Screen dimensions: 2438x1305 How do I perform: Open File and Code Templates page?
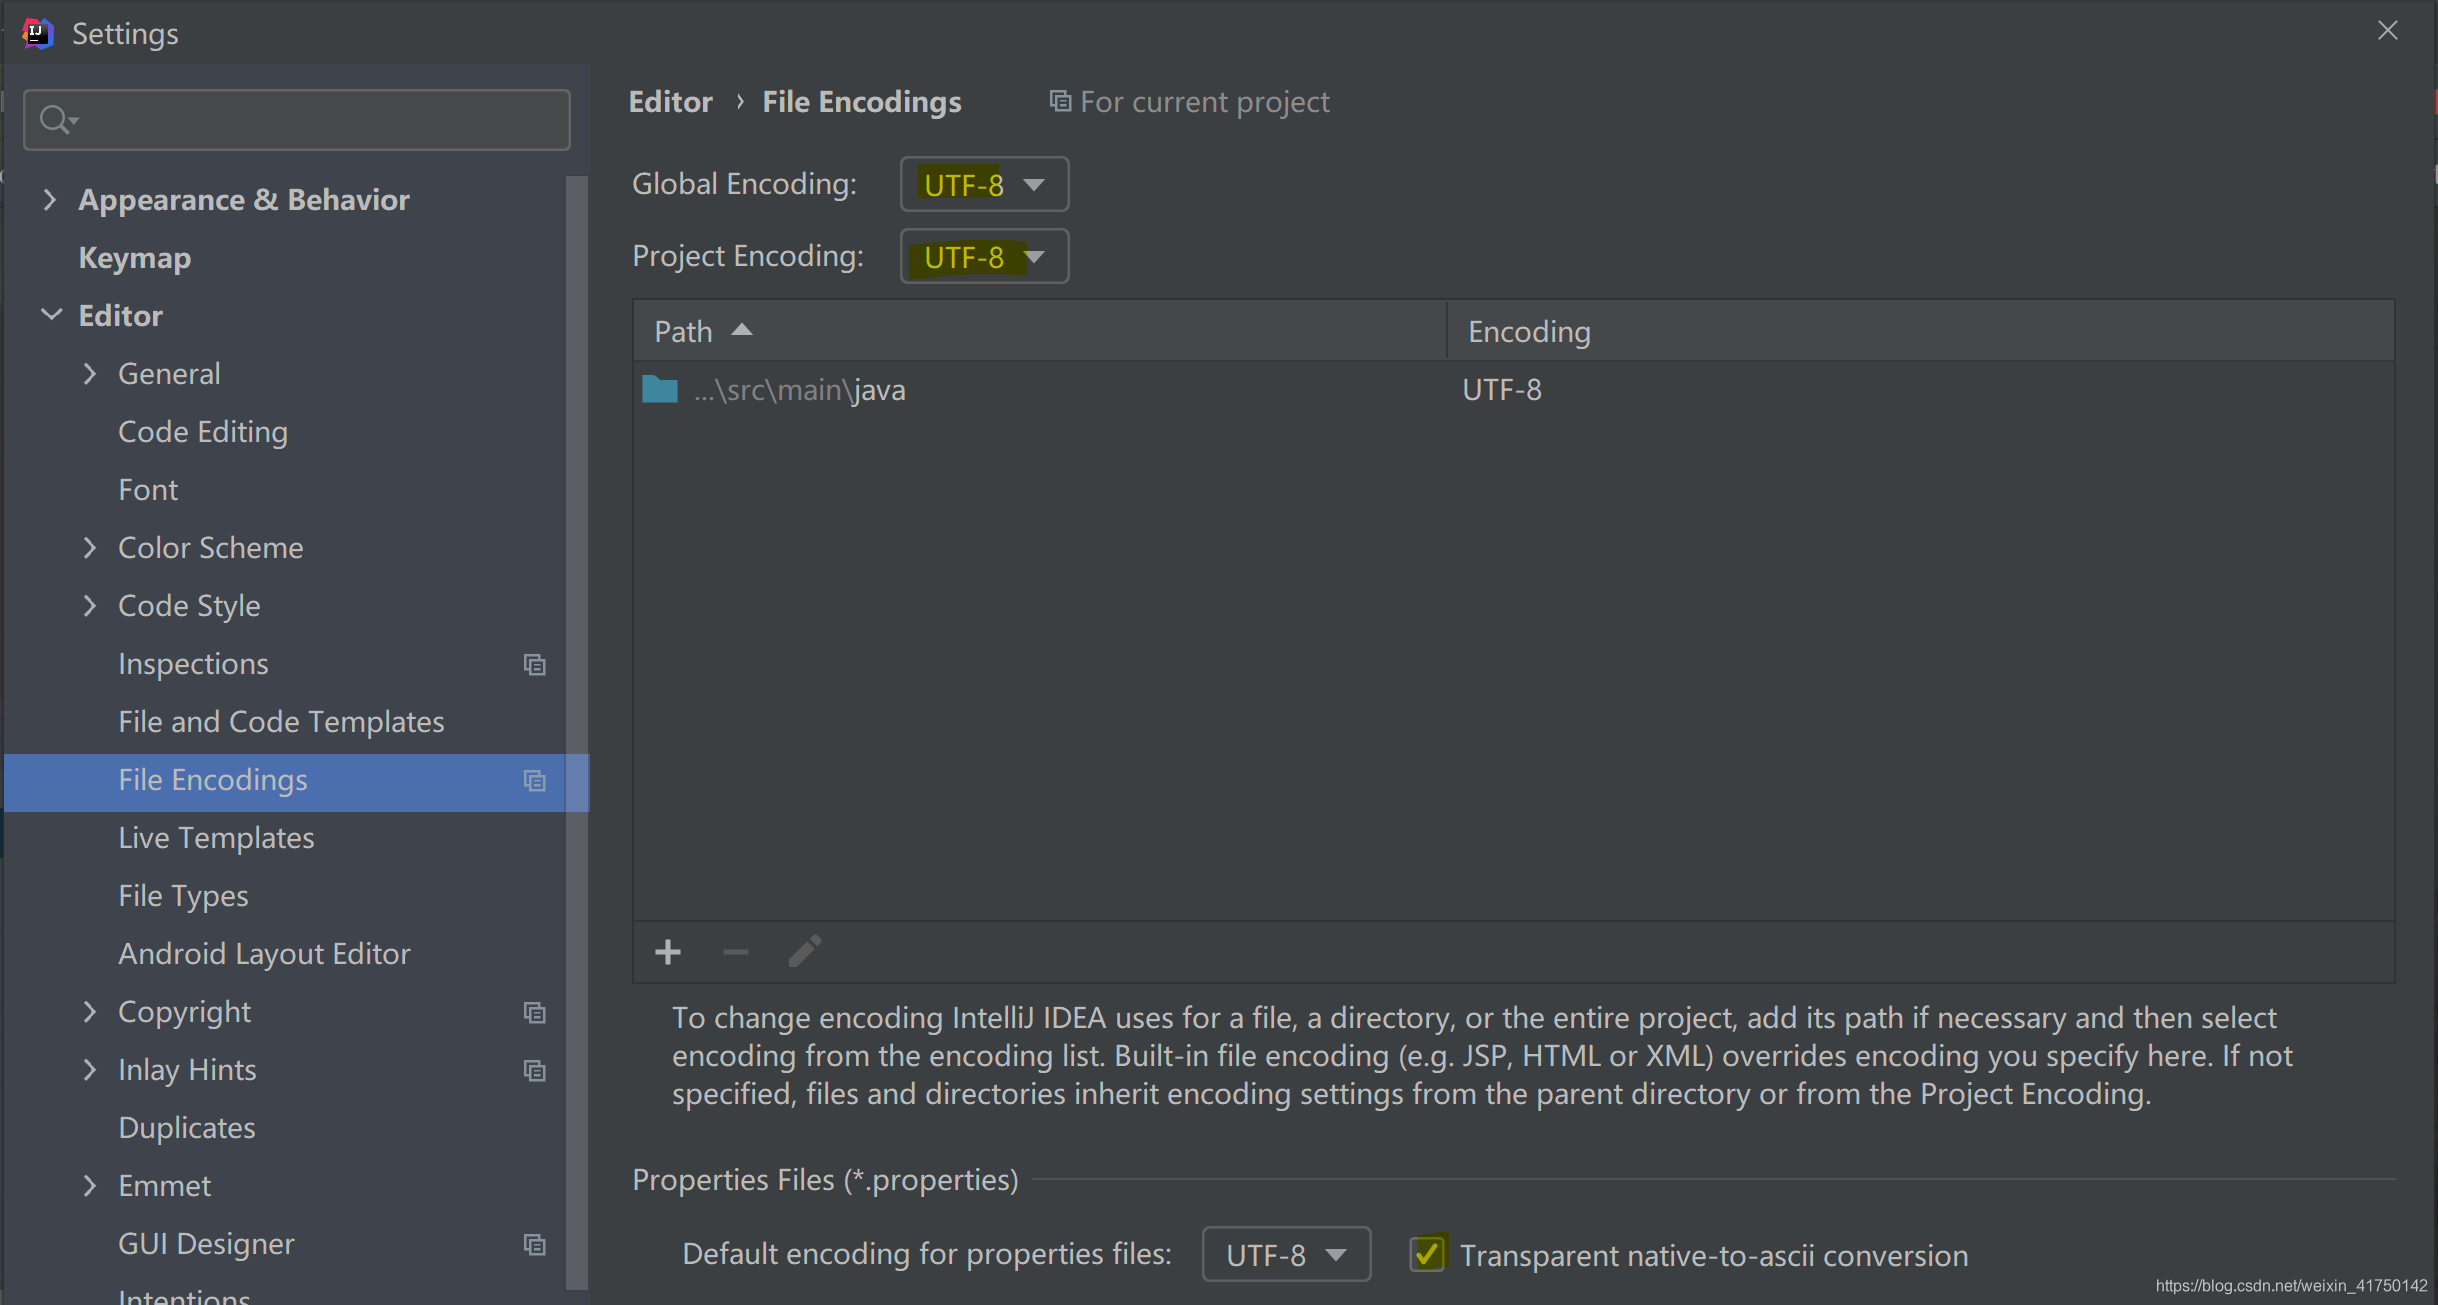[x=281, y=722]
